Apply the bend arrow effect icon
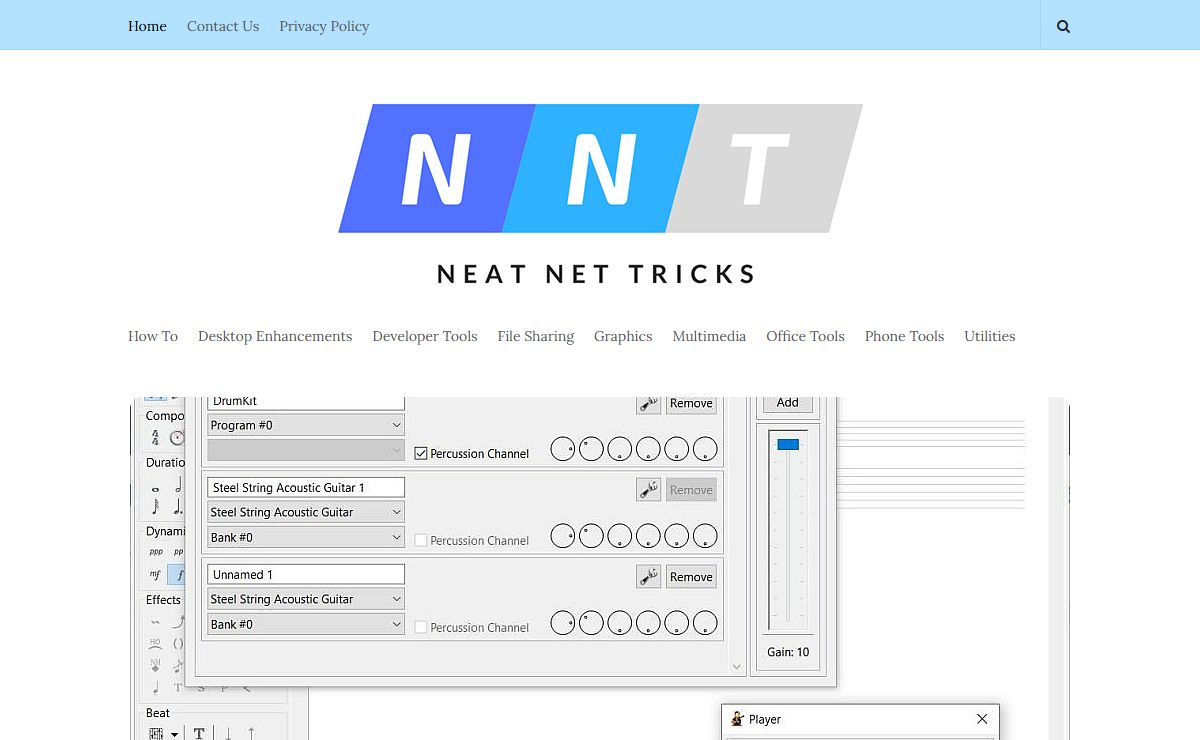Screen dimensions: 1200x740 (178, 621)
